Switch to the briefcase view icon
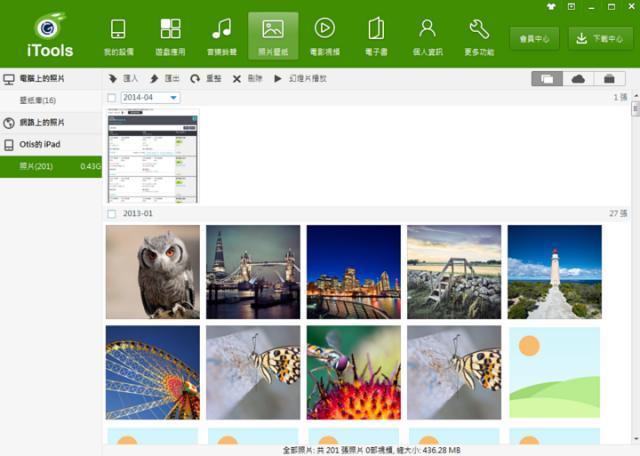Screen dimensions: 640x456 [609, 78]
